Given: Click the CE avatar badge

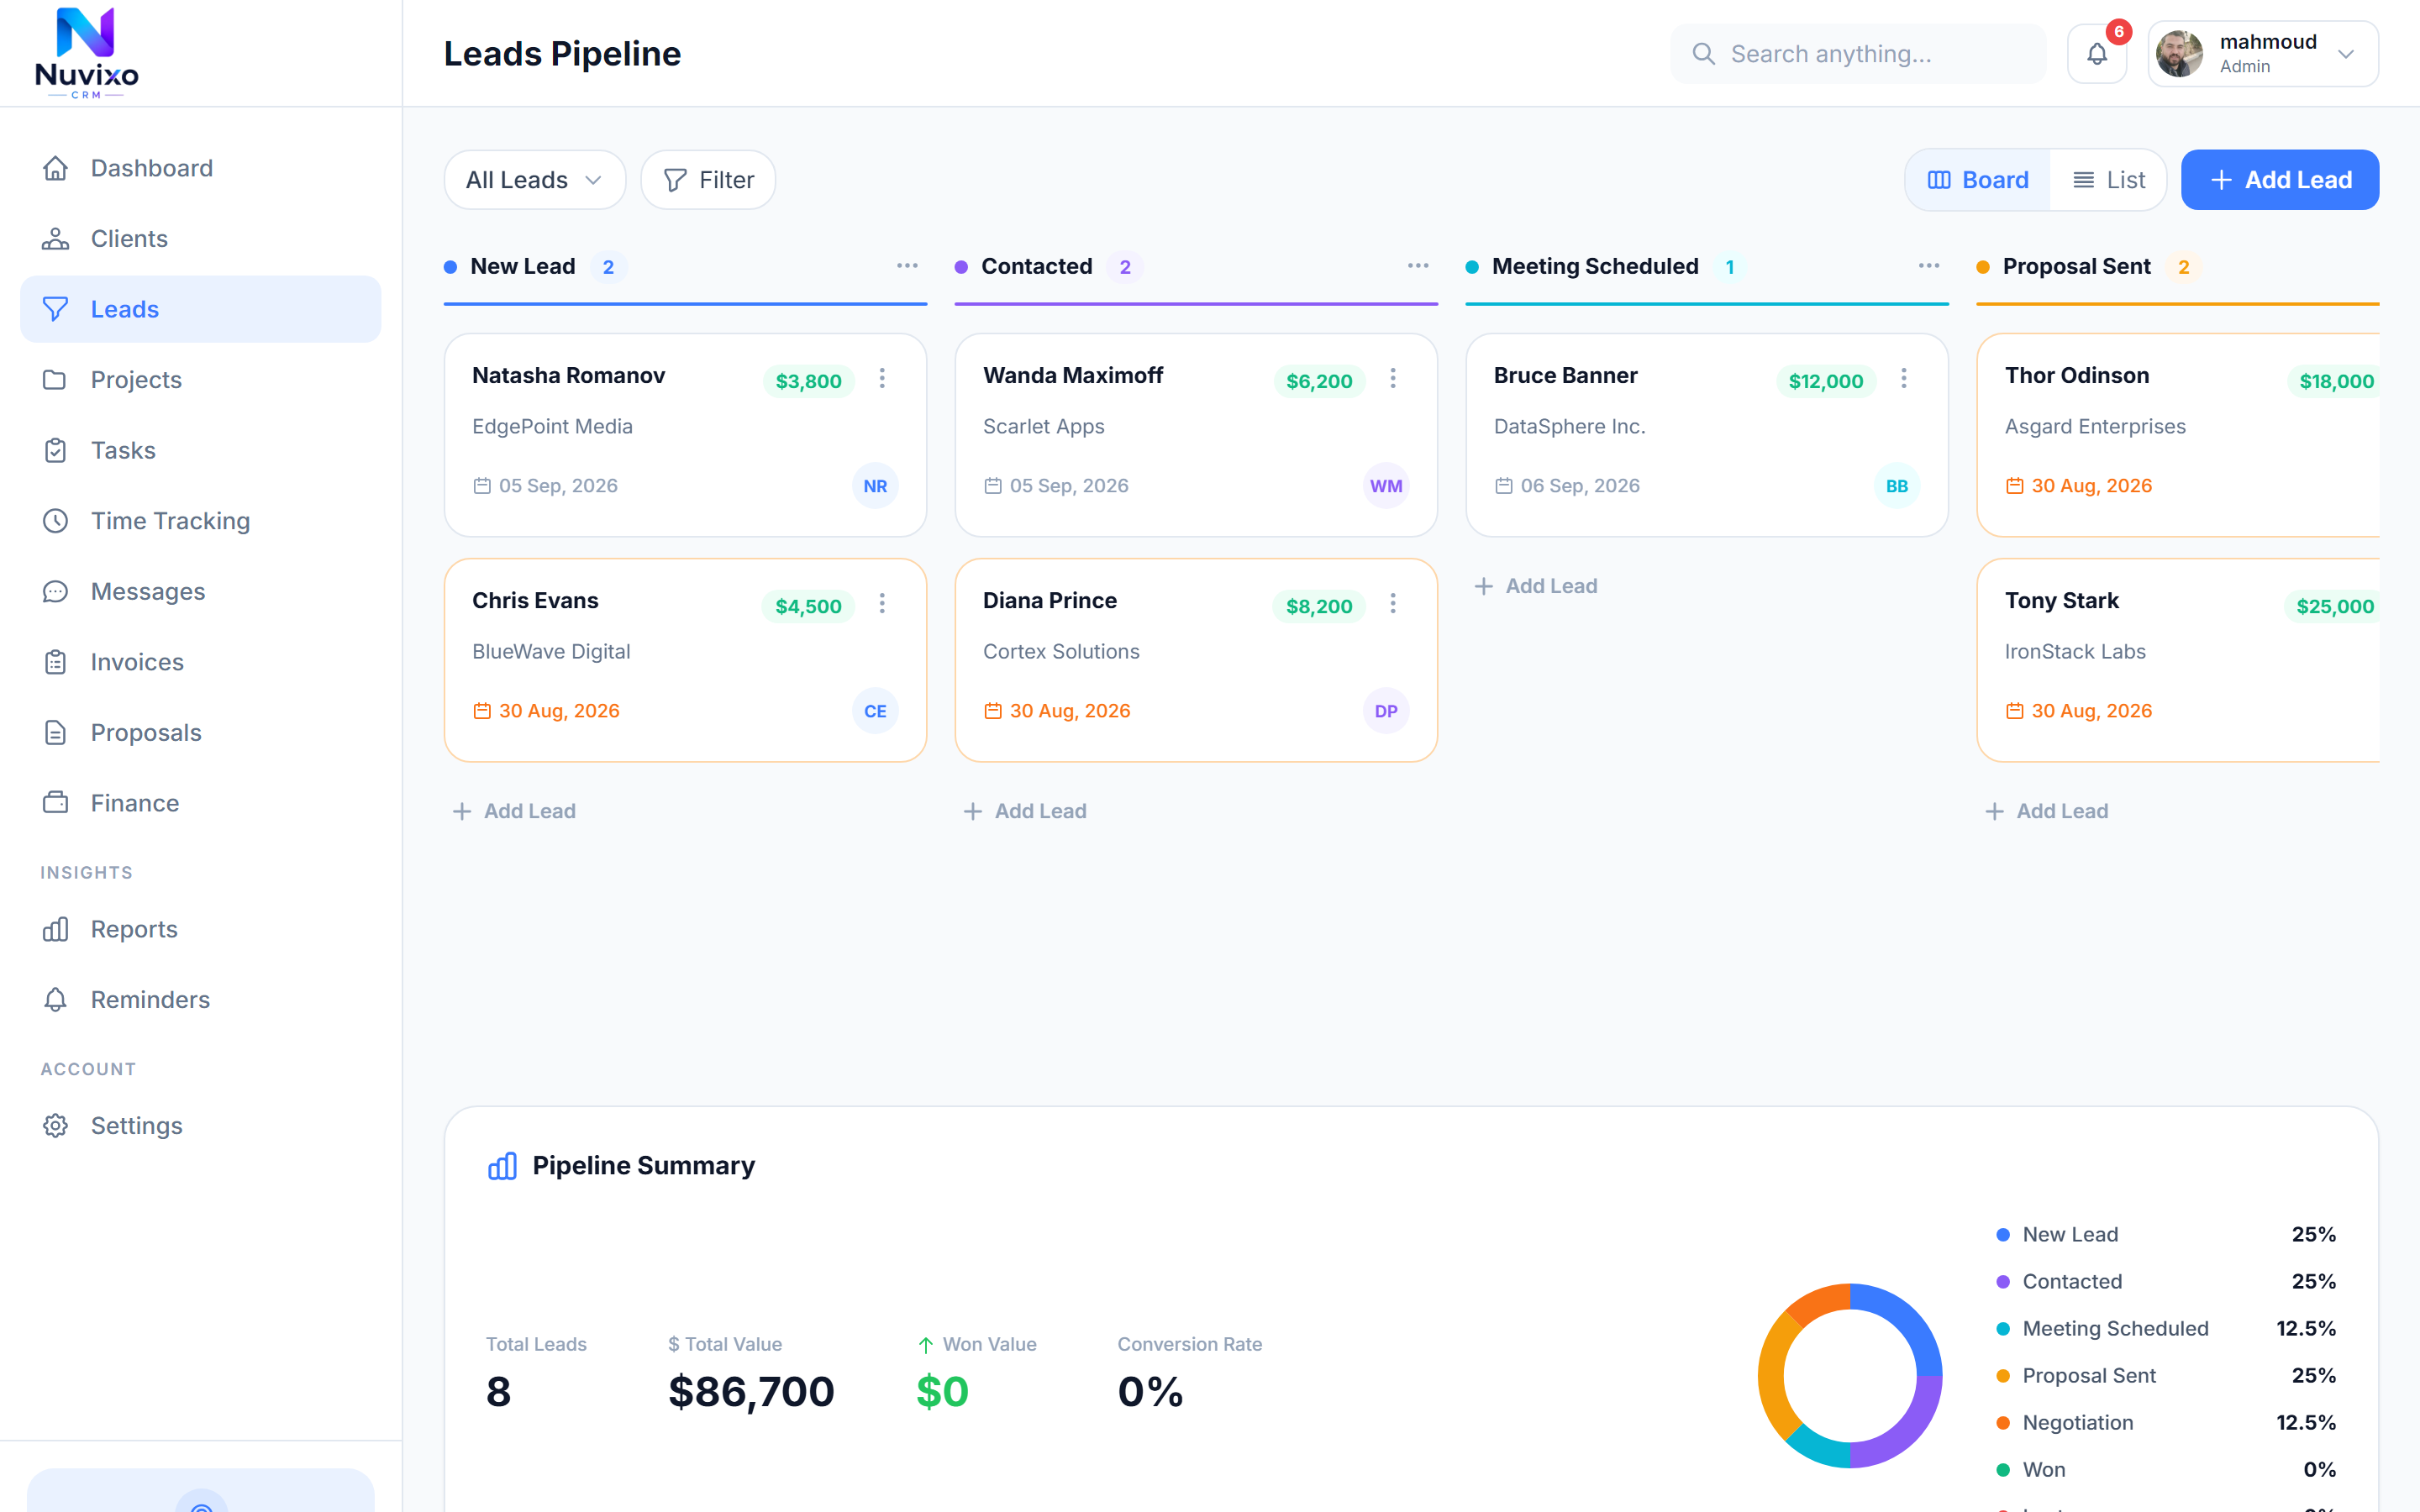Looking at the screenshot, I should (875, 711).
